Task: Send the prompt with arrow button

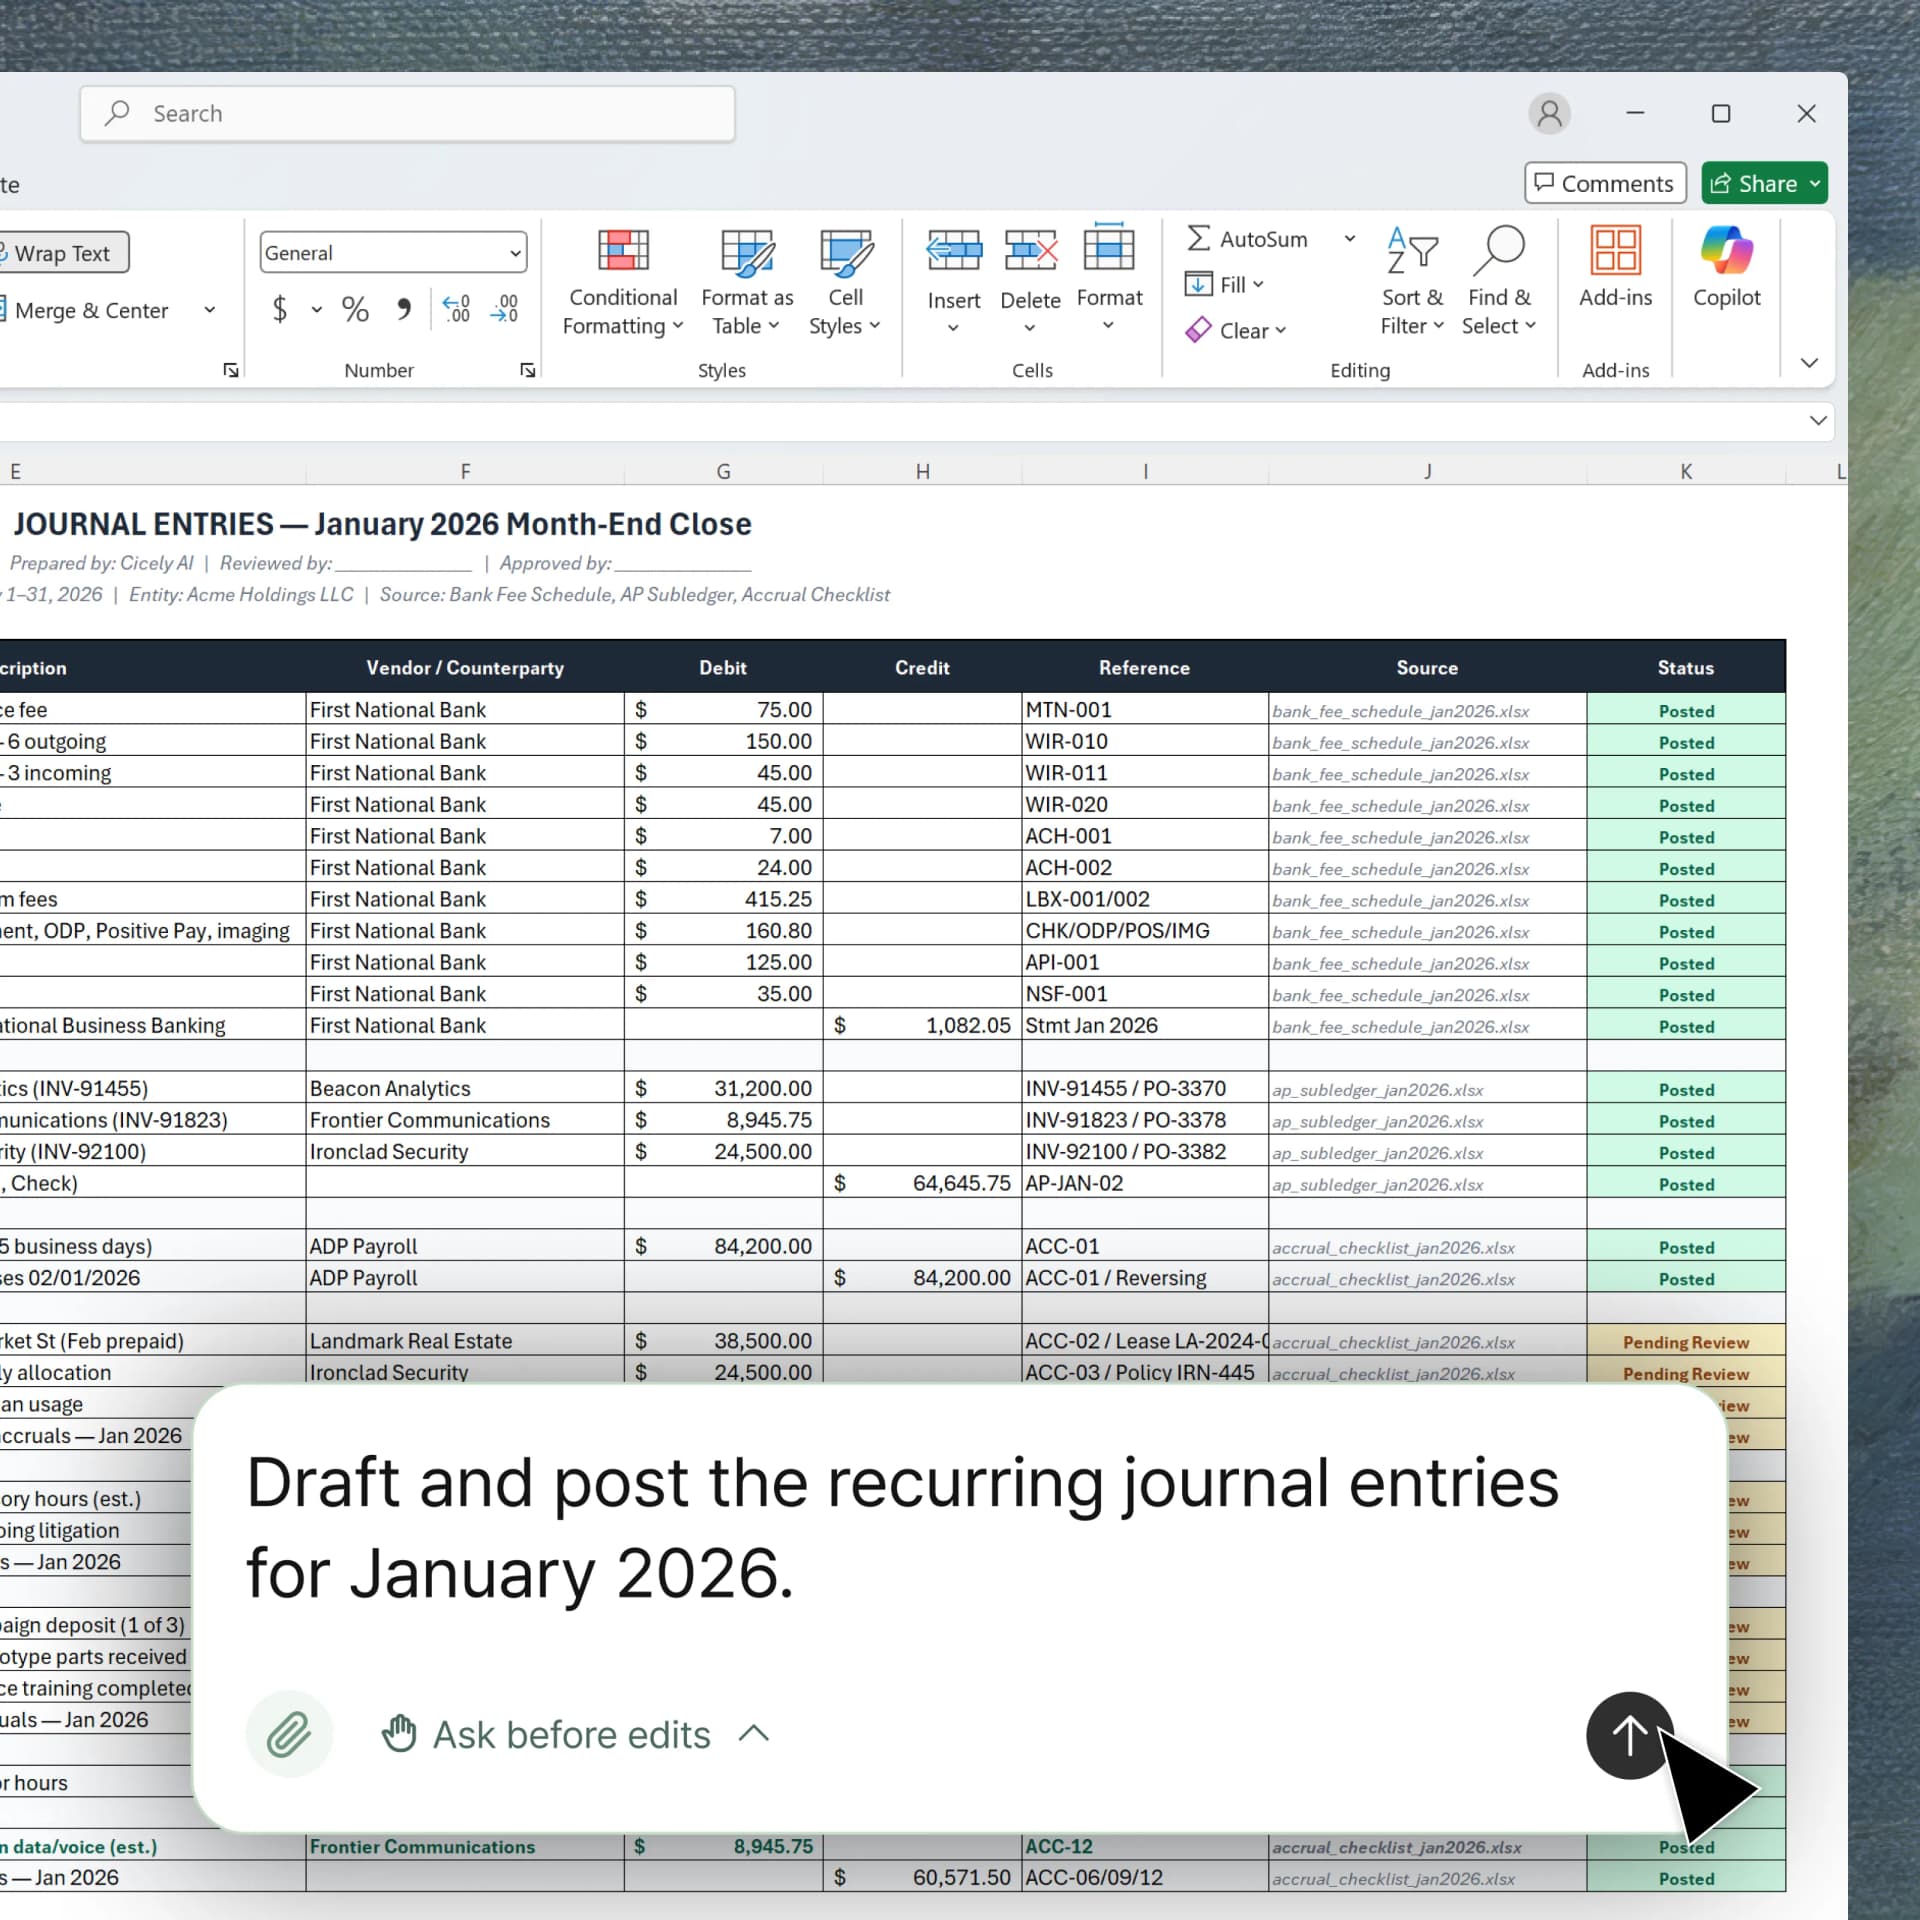Action: point(1629,1735)
